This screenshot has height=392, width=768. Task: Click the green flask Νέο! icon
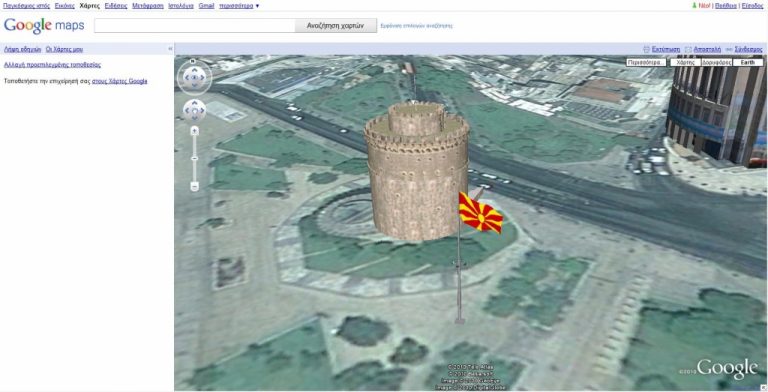click(694, 6)
